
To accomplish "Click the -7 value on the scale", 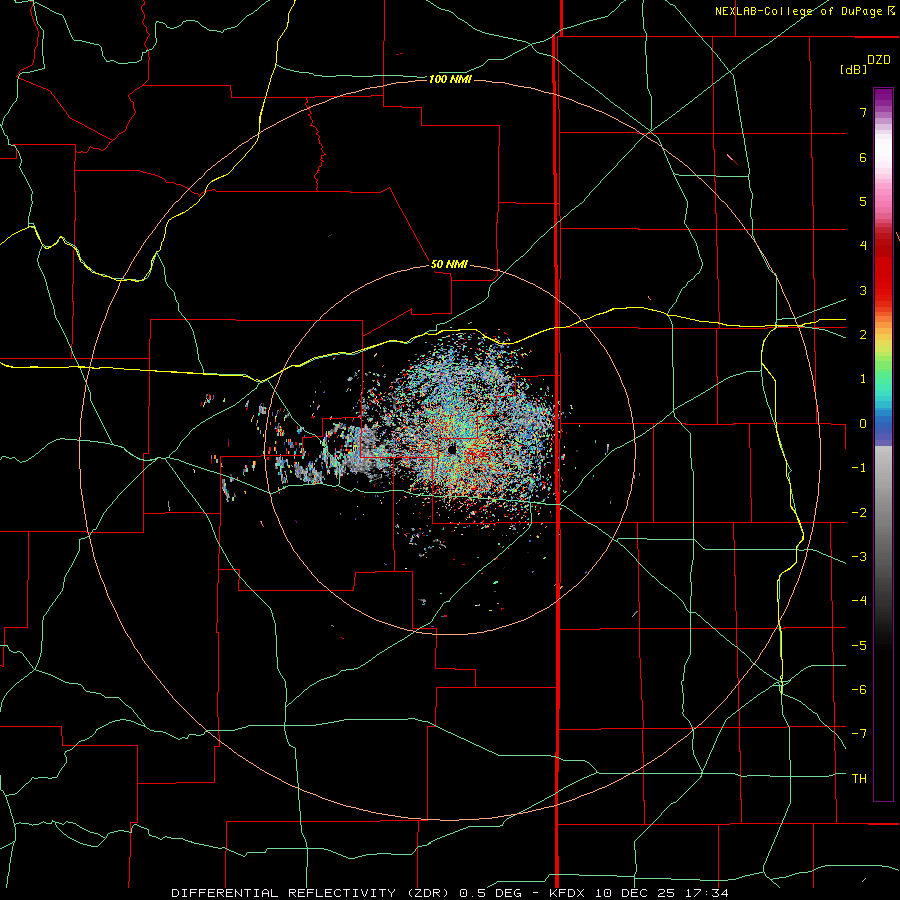I will 859,734.
